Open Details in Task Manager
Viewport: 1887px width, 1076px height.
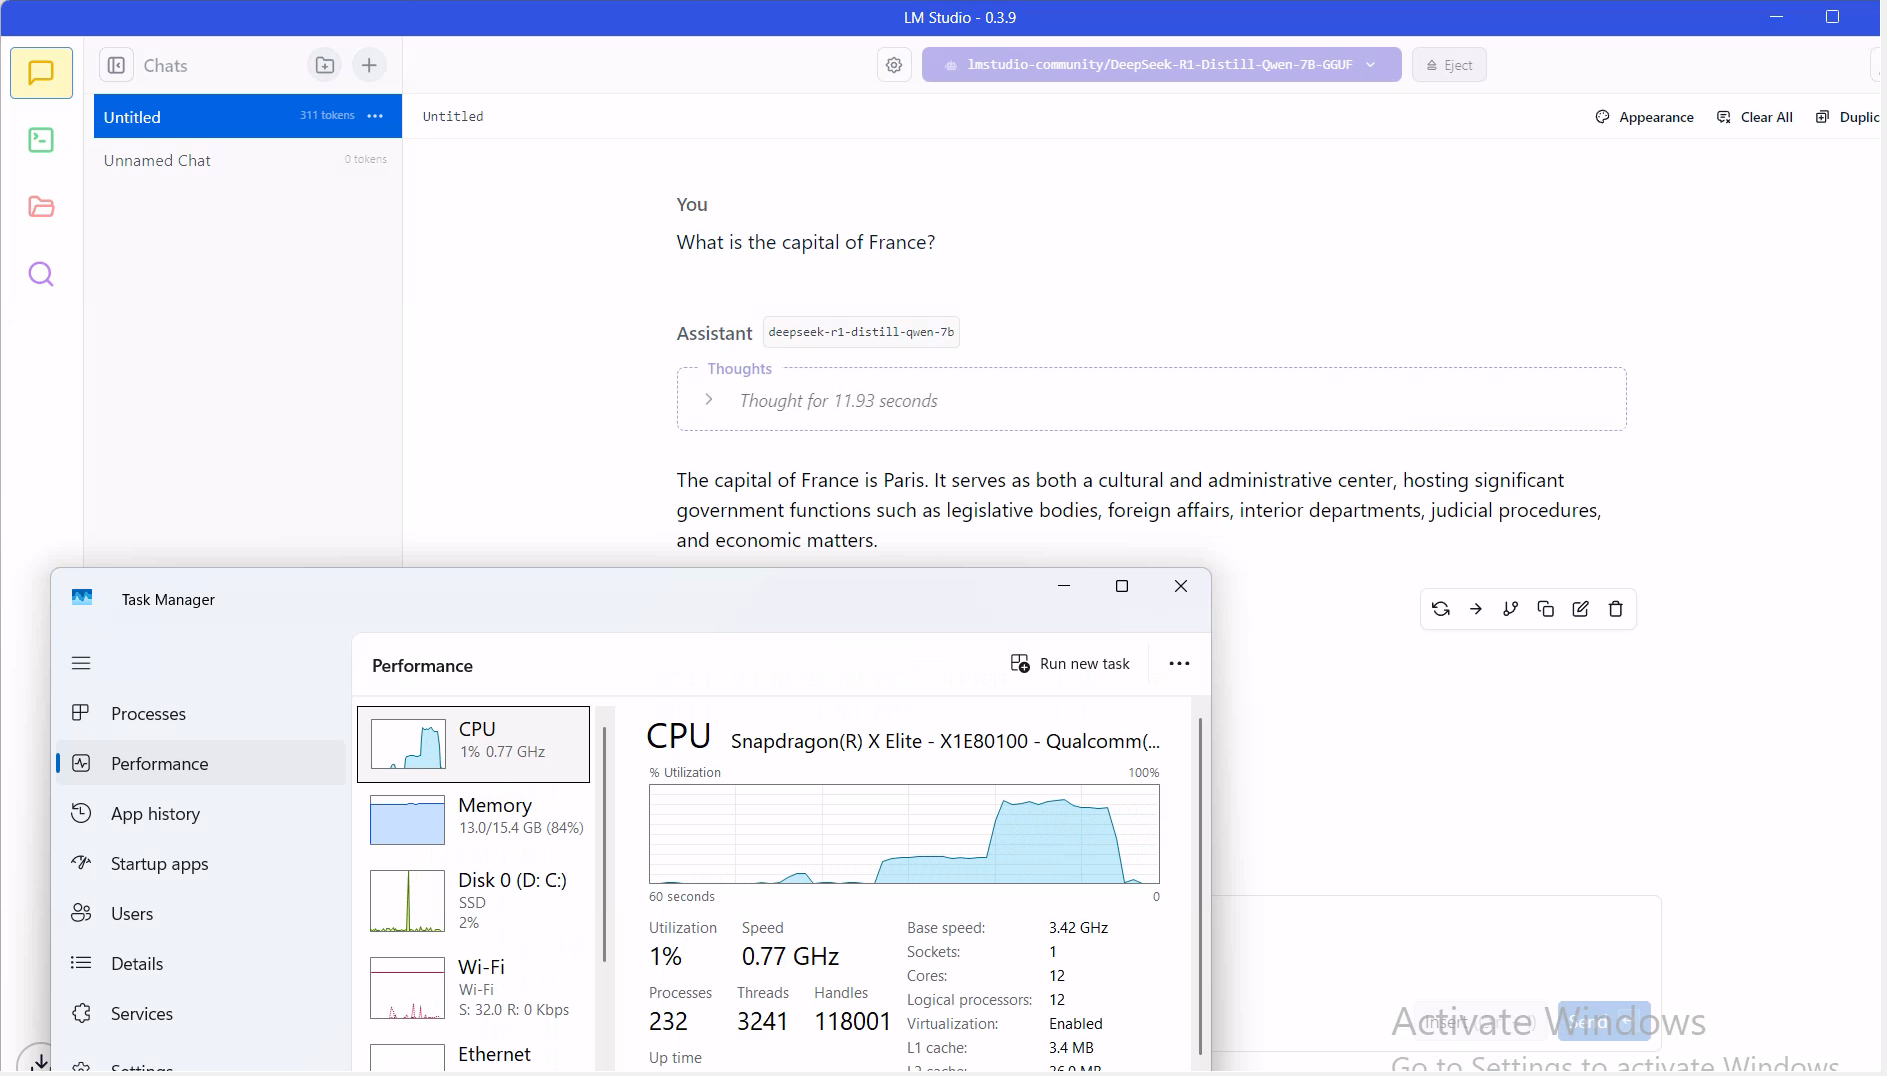[201, 963]
